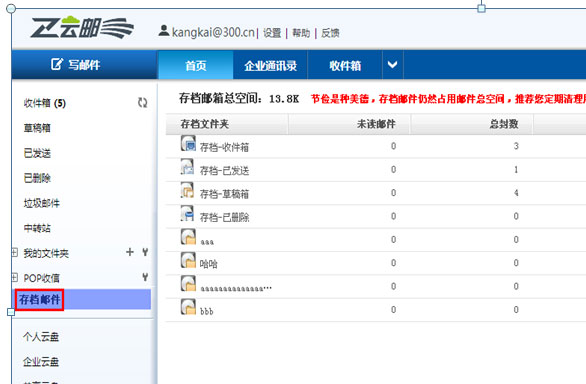Open the 中转站 item in sidebar

tap(37, 228)
